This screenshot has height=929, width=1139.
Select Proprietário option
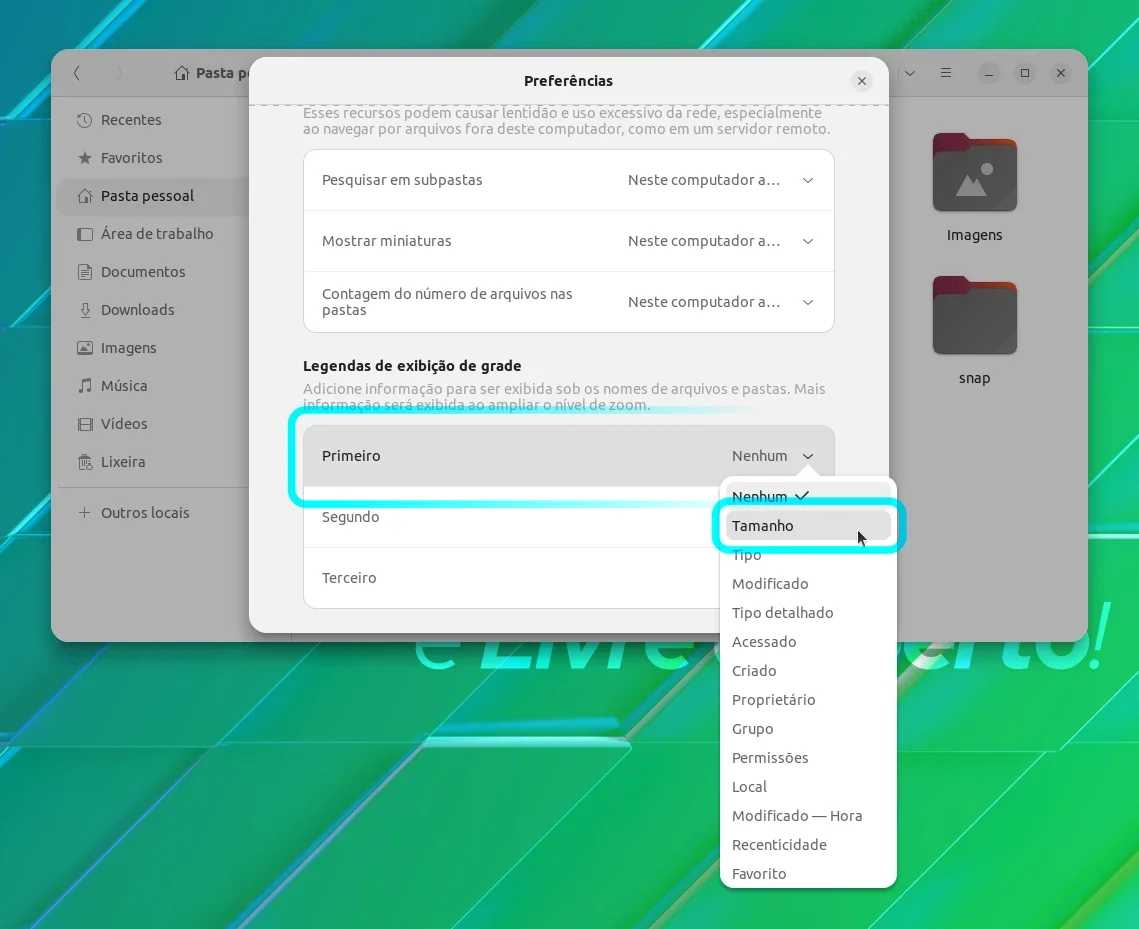point(808,700)
